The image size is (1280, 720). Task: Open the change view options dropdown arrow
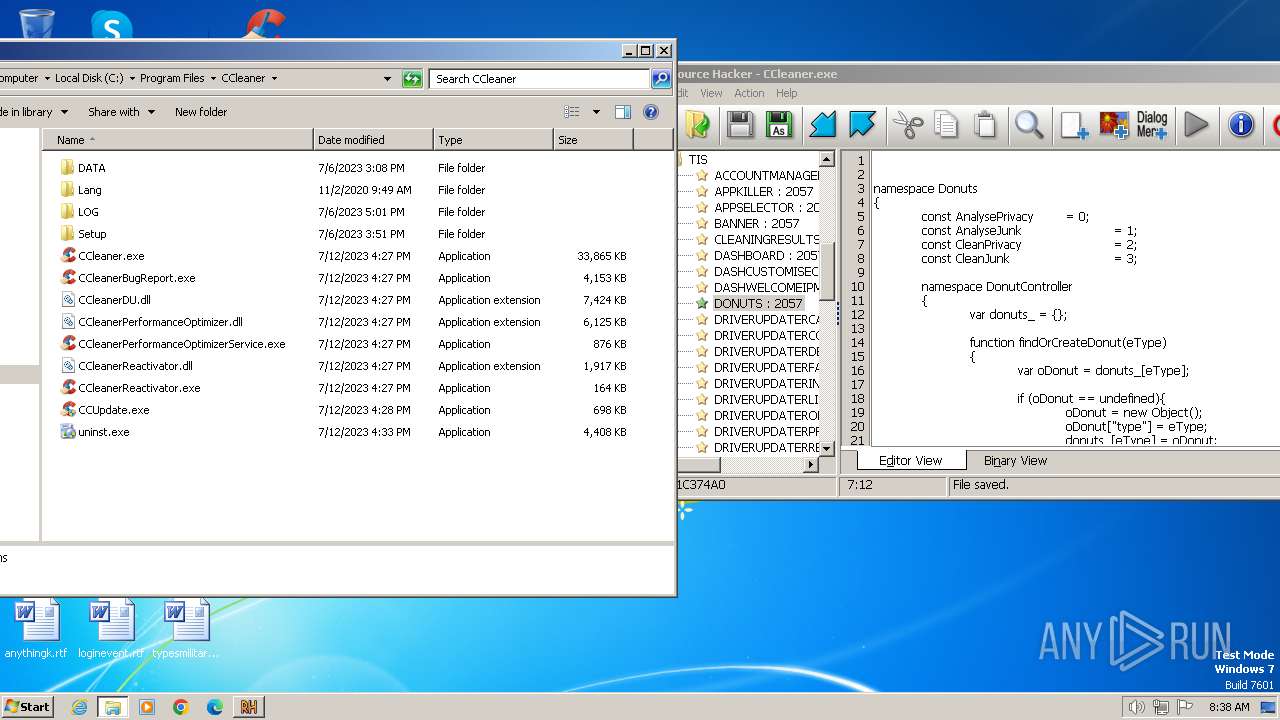597,112
